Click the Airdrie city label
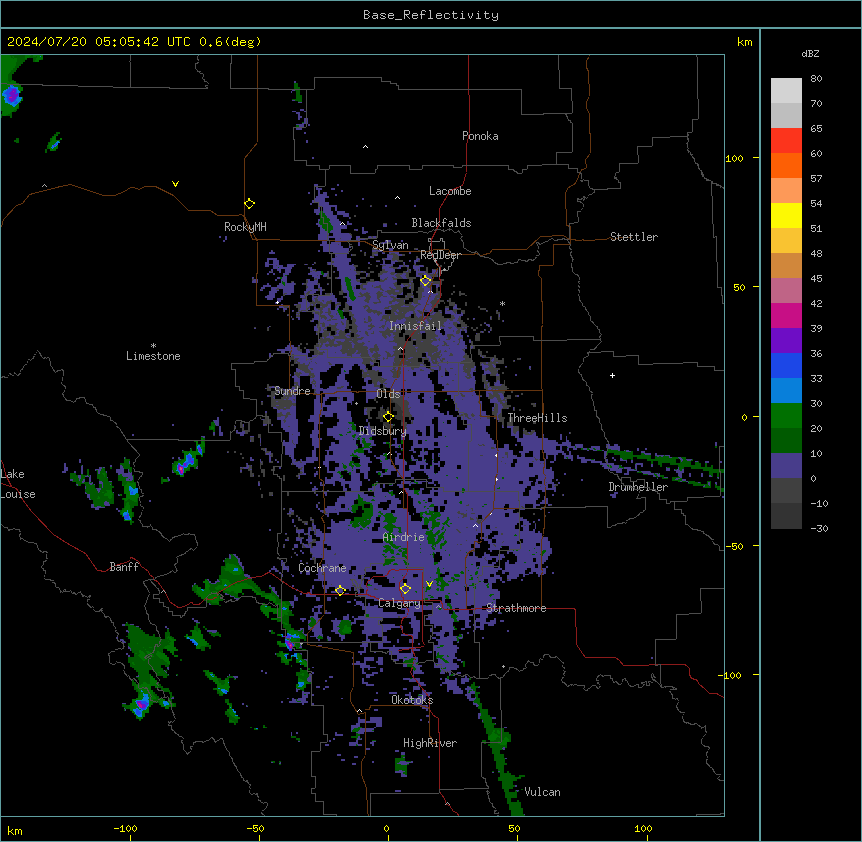 pos(403,537)
